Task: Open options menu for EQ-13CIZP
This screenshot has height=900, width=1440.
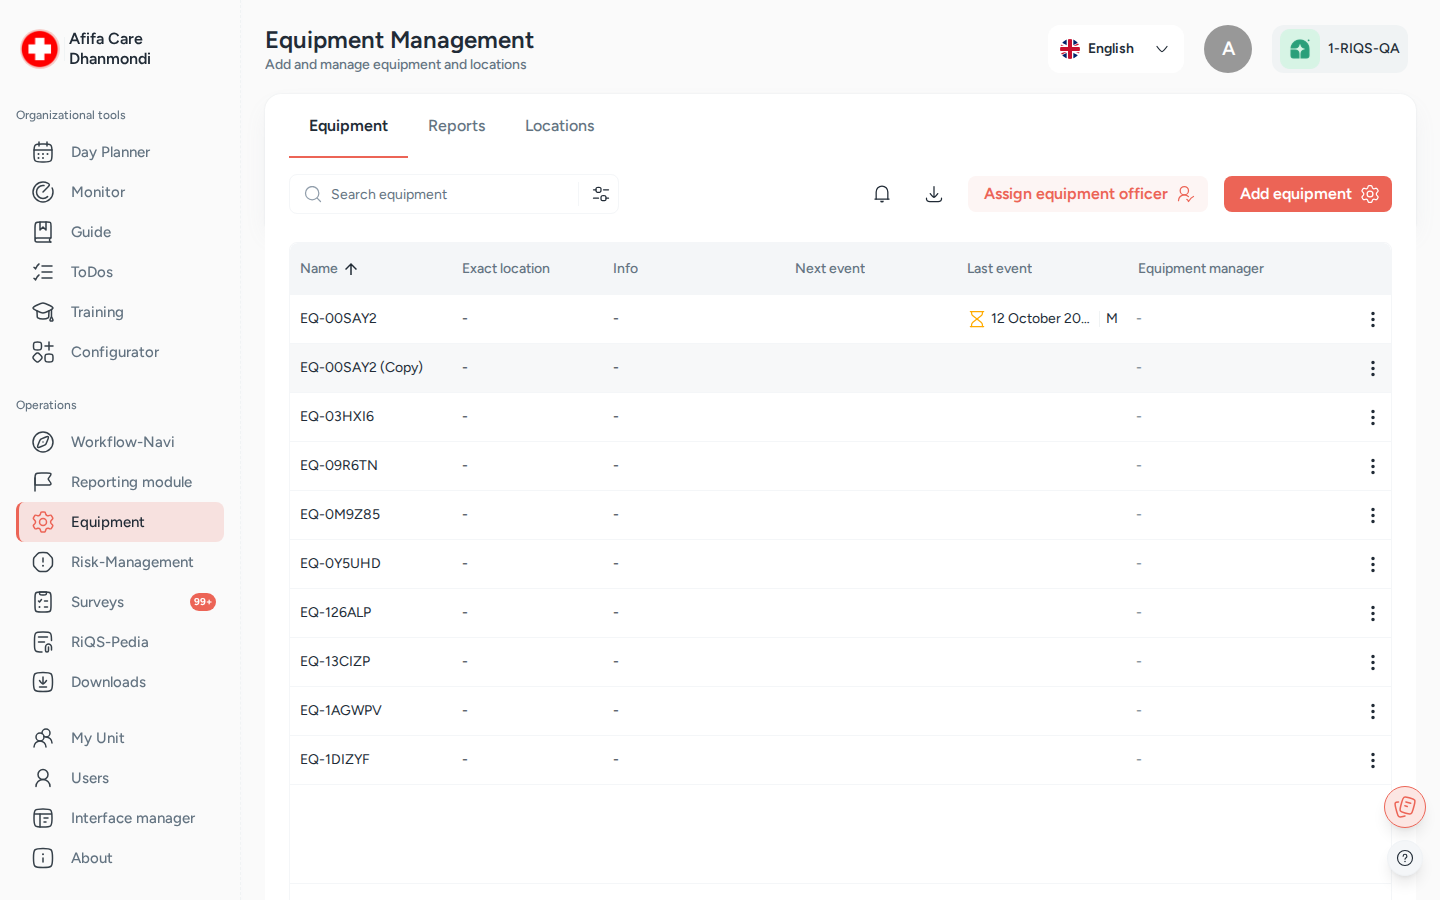Action: tap(1373, 662)
